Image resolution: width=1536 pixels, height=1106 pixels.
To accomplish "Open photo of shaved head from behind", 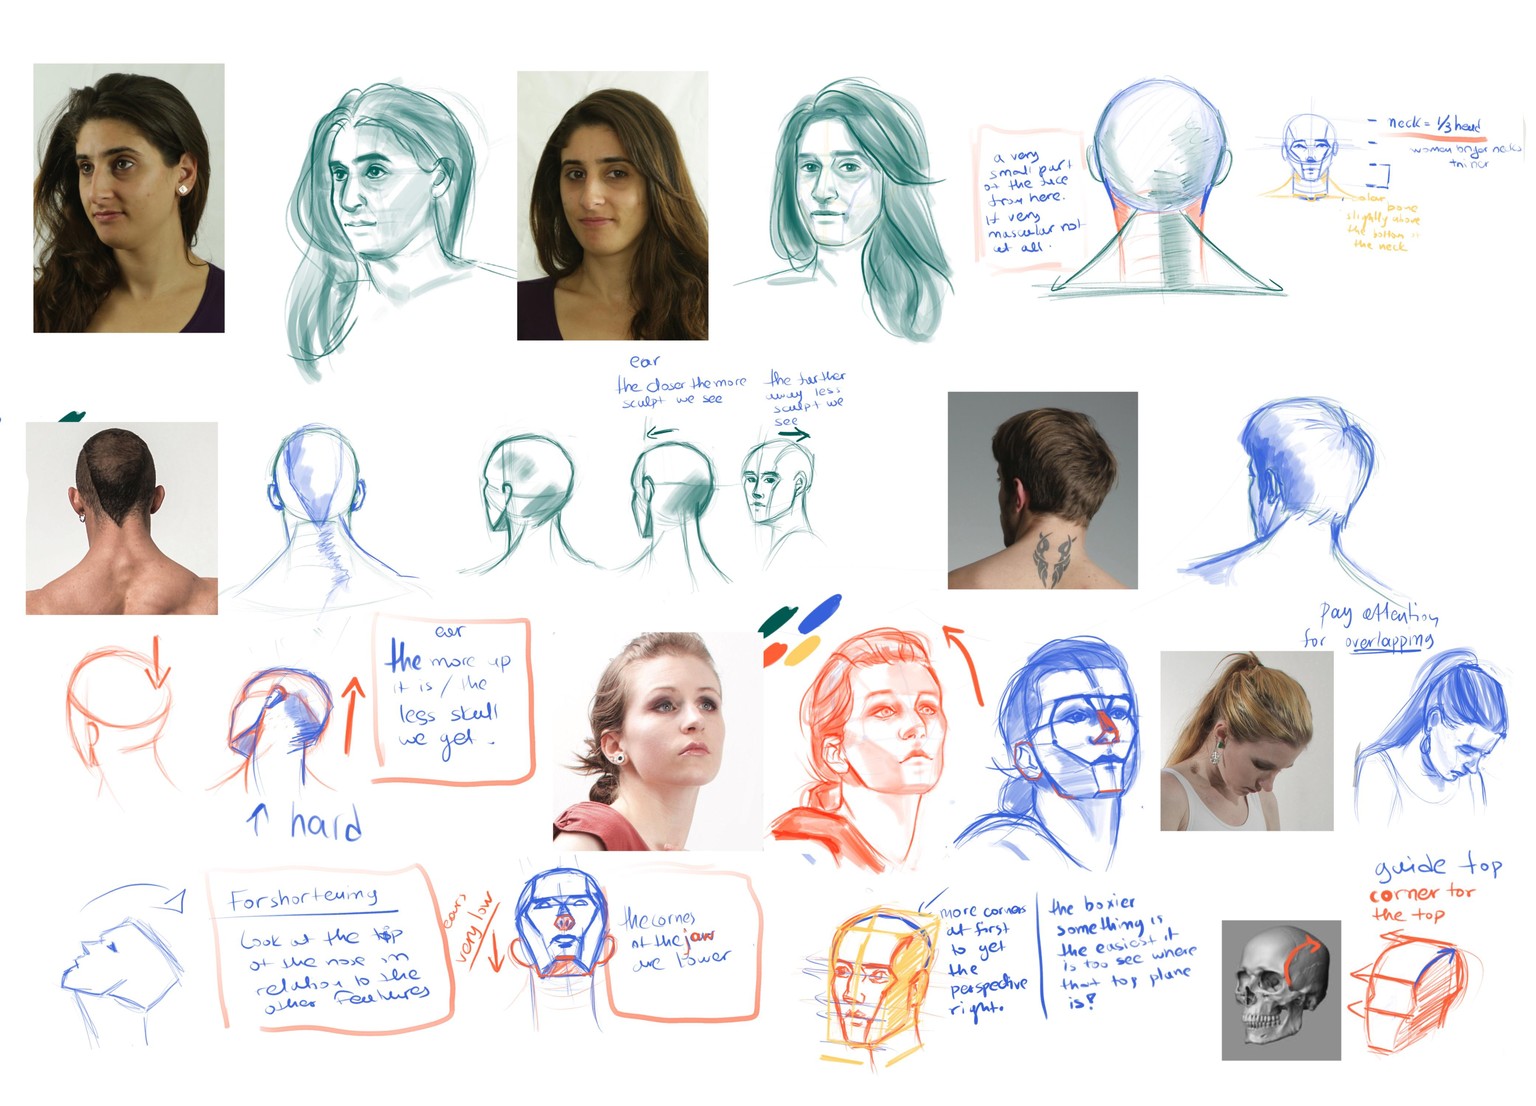I will point(121,518).
